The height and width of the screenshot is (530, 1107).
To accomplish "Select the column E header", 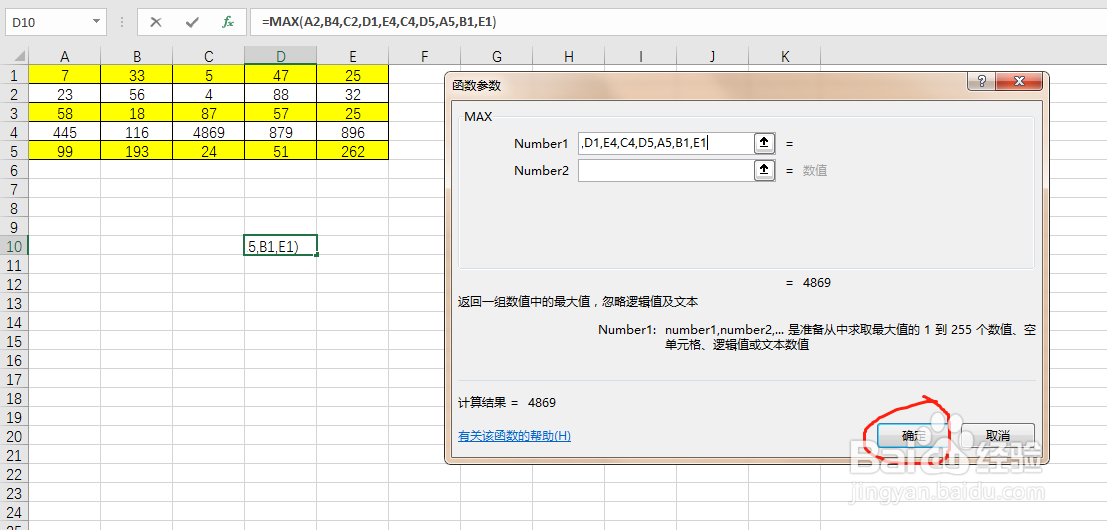I will pyautogui.click(x=353, y=56).
